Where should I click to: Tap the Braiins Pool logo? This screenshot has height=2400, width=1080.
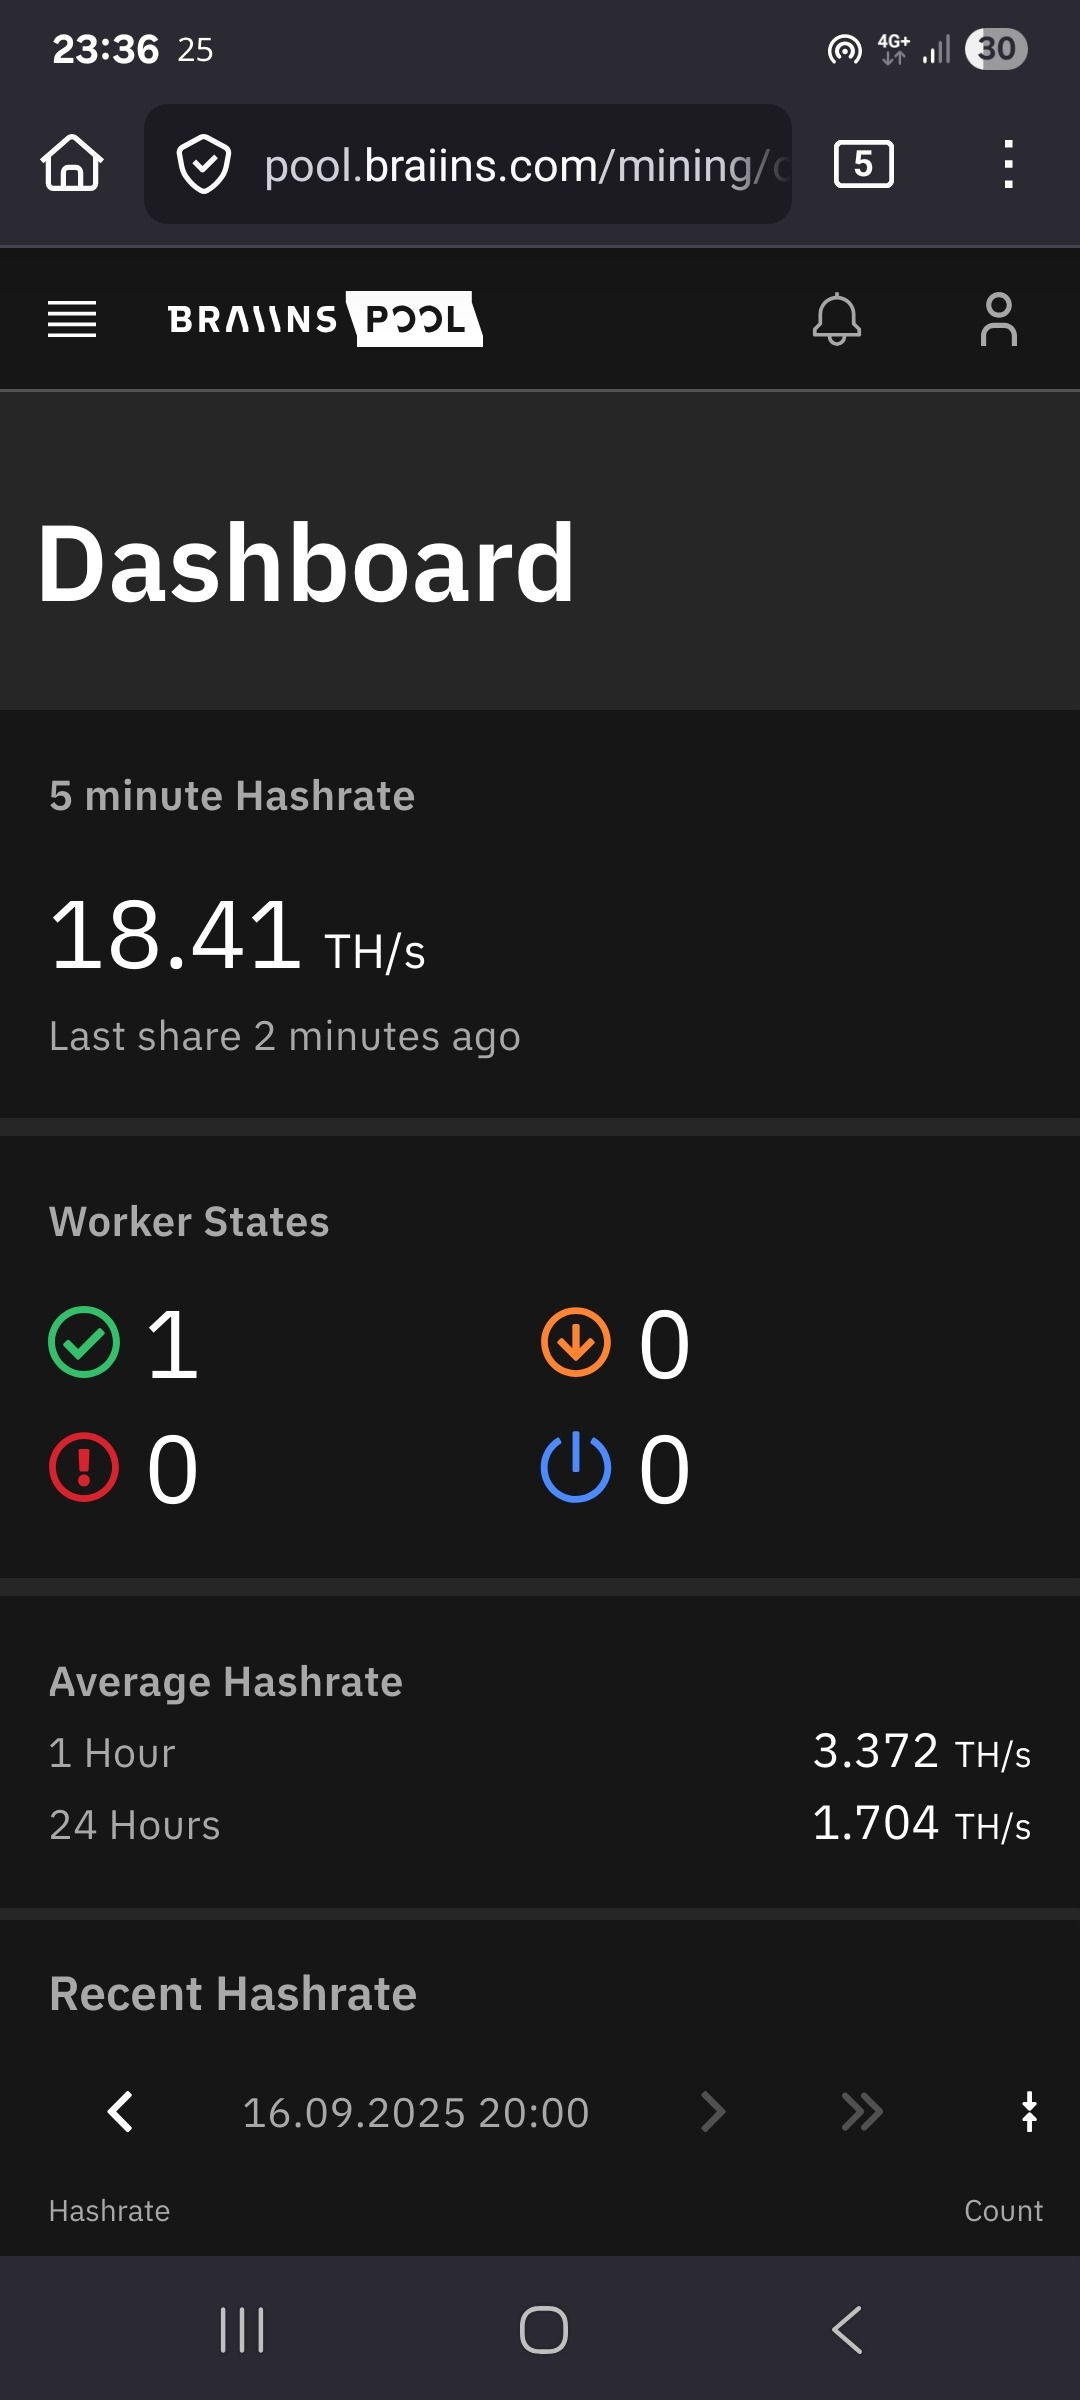[325, 319]
